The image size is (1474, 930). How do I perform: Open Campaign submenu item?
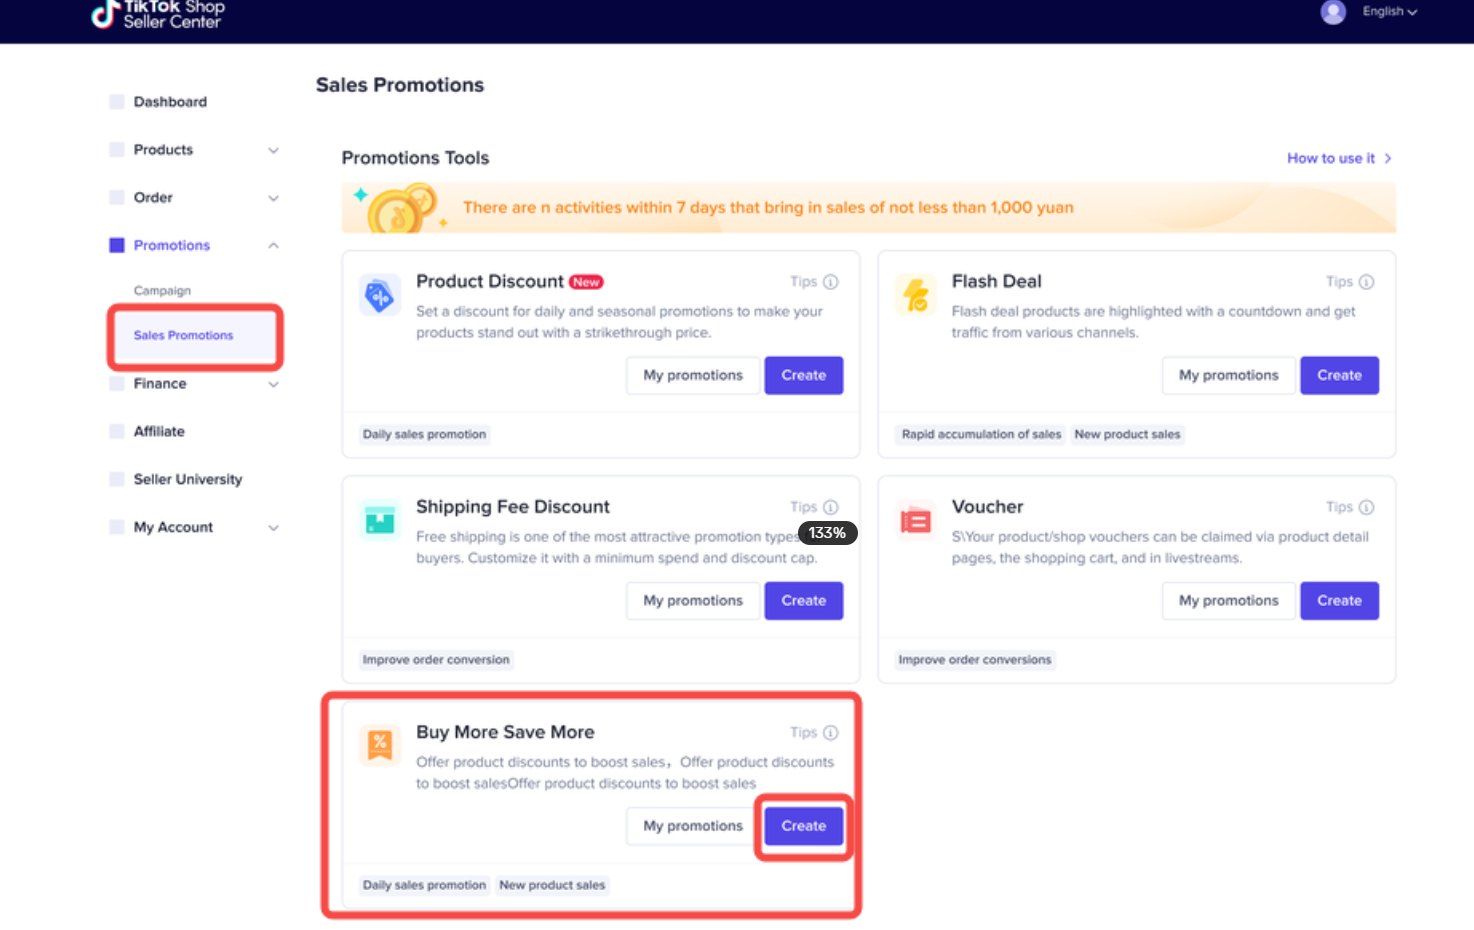pos(162,291)
